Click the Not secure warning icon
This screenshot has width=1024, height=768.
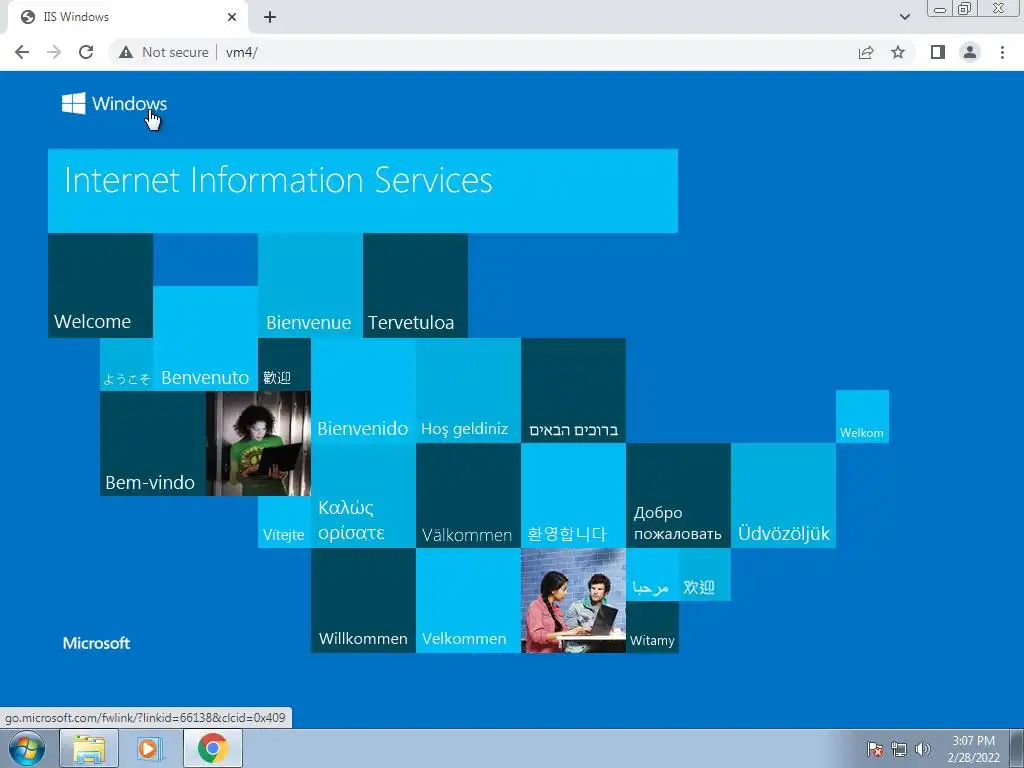126,52
